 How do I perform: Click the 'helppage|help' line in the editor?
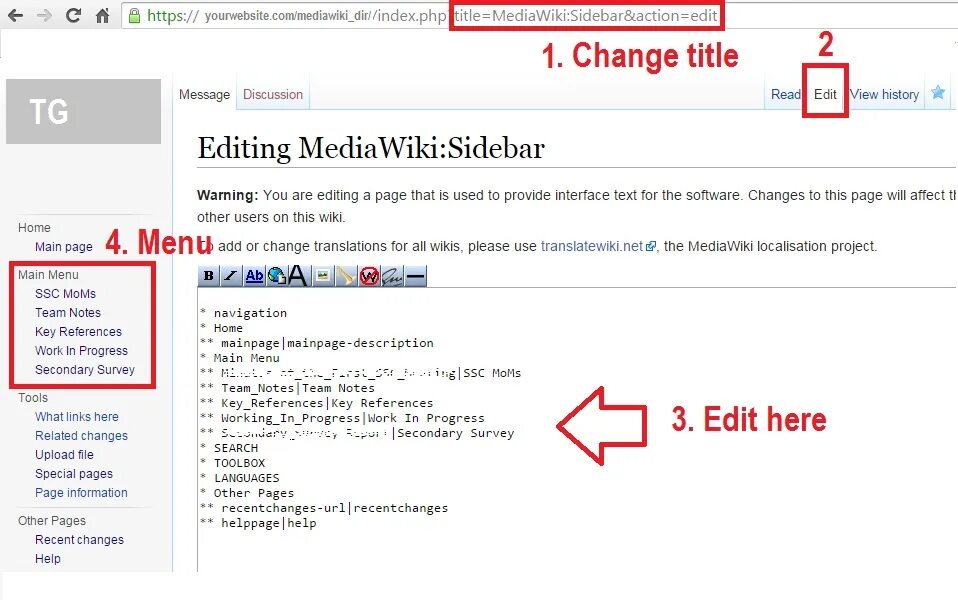258,523
